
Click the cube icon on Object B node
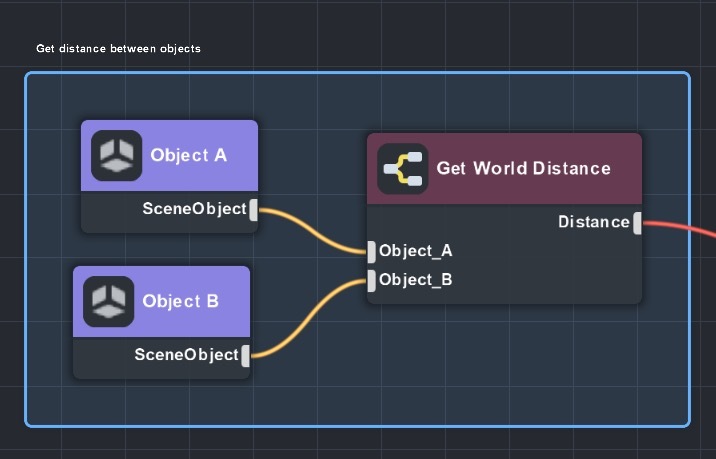tap(108, 301)
